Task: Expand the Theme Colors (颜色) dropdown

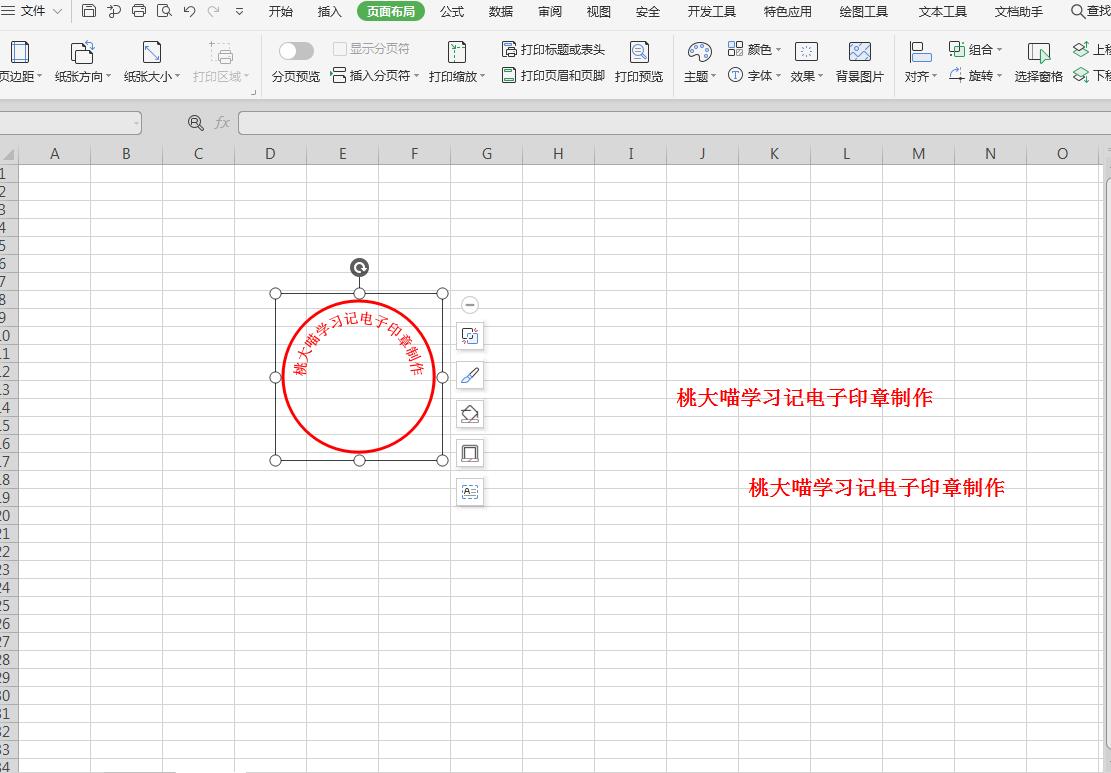Action: pyautogui.click(x=755, y=49)
